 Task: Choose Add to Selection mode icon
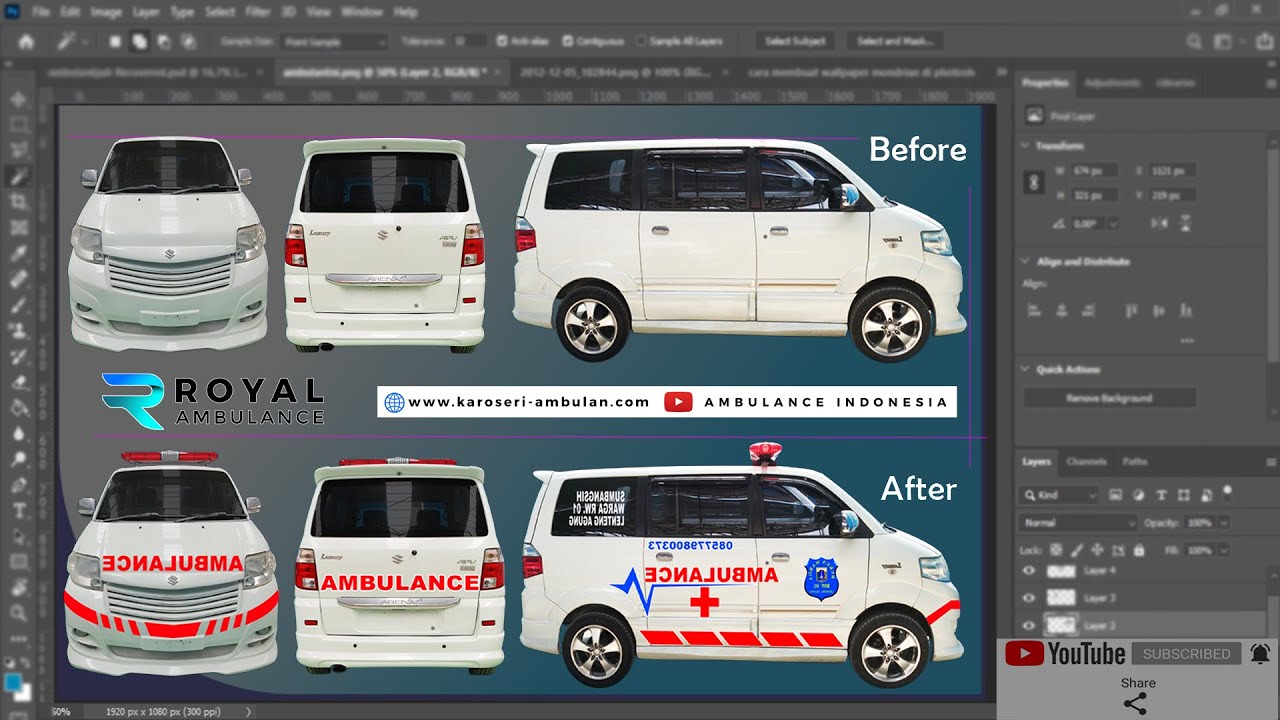139,42
